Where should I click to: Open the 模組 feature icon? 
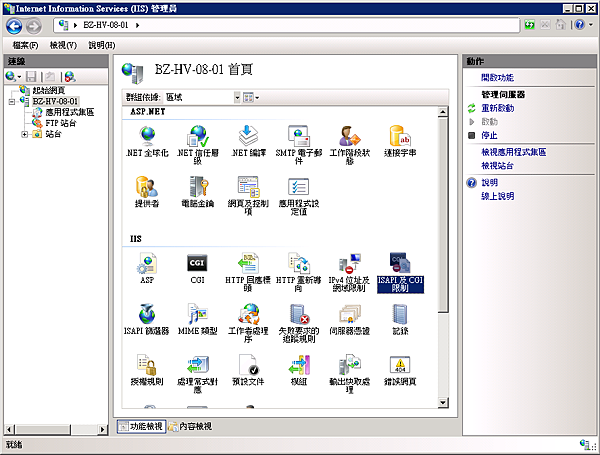click(x=298, y=370)
